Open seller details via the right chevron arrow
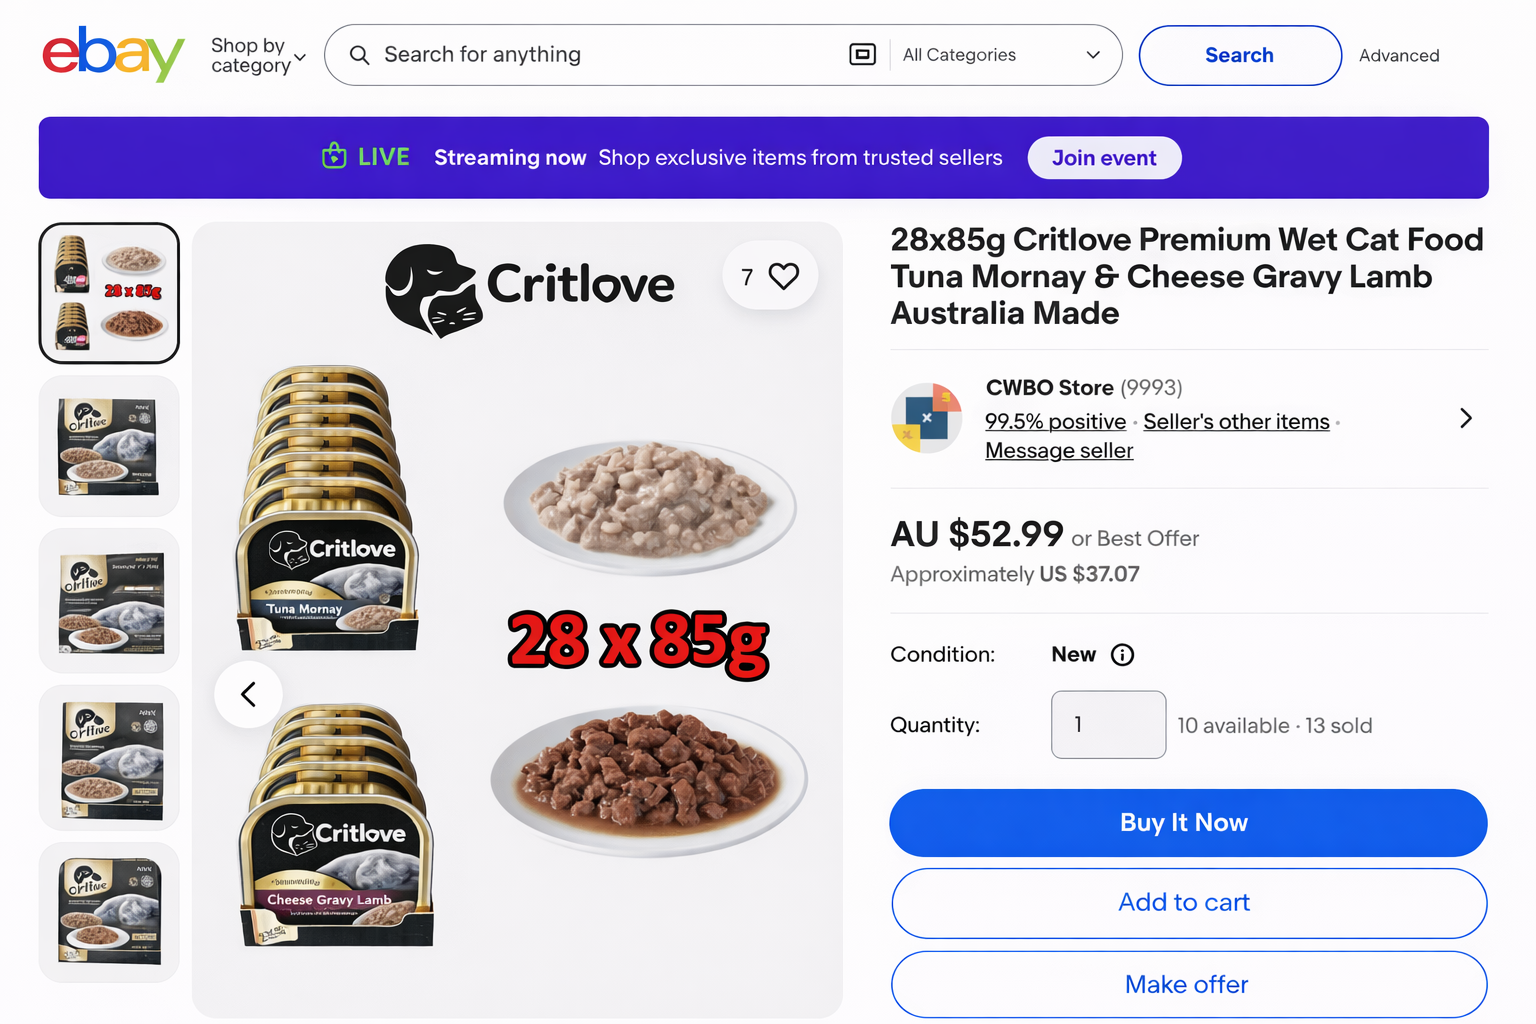Screen dimensions: 1536x1024 coord(1465,418)
